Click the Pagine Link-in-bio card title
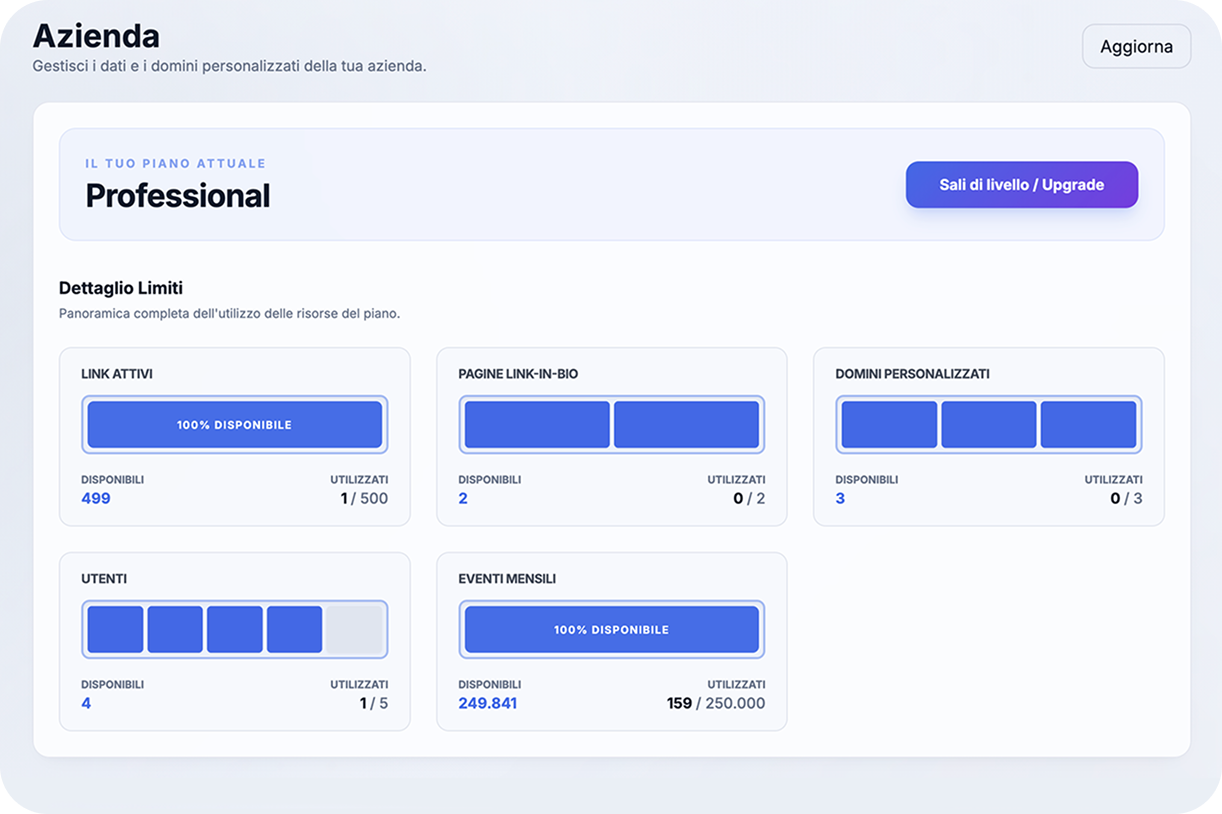 (518, 374)
